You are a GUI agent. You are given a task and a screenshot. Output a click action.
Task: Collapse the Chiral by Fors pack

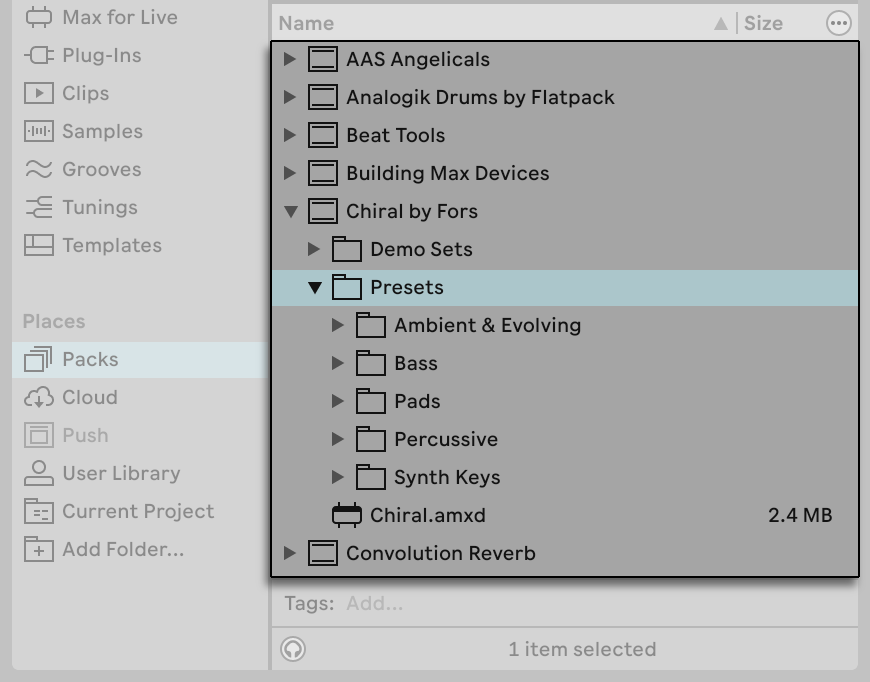[291, 211]
